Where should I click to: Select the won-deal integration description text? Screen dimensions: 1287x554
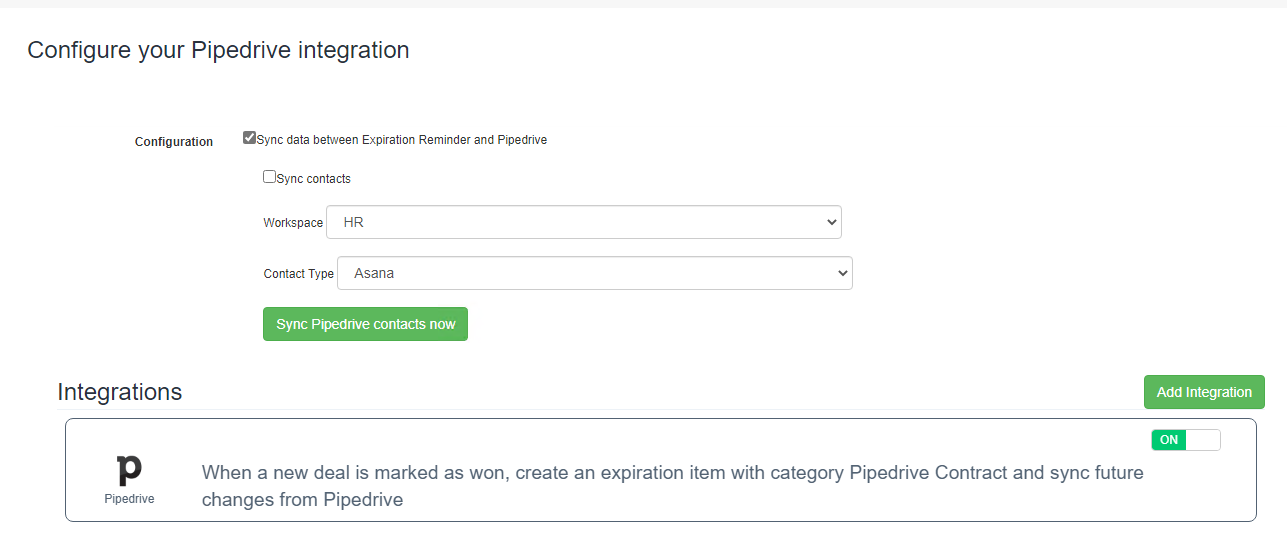(672, 486)
